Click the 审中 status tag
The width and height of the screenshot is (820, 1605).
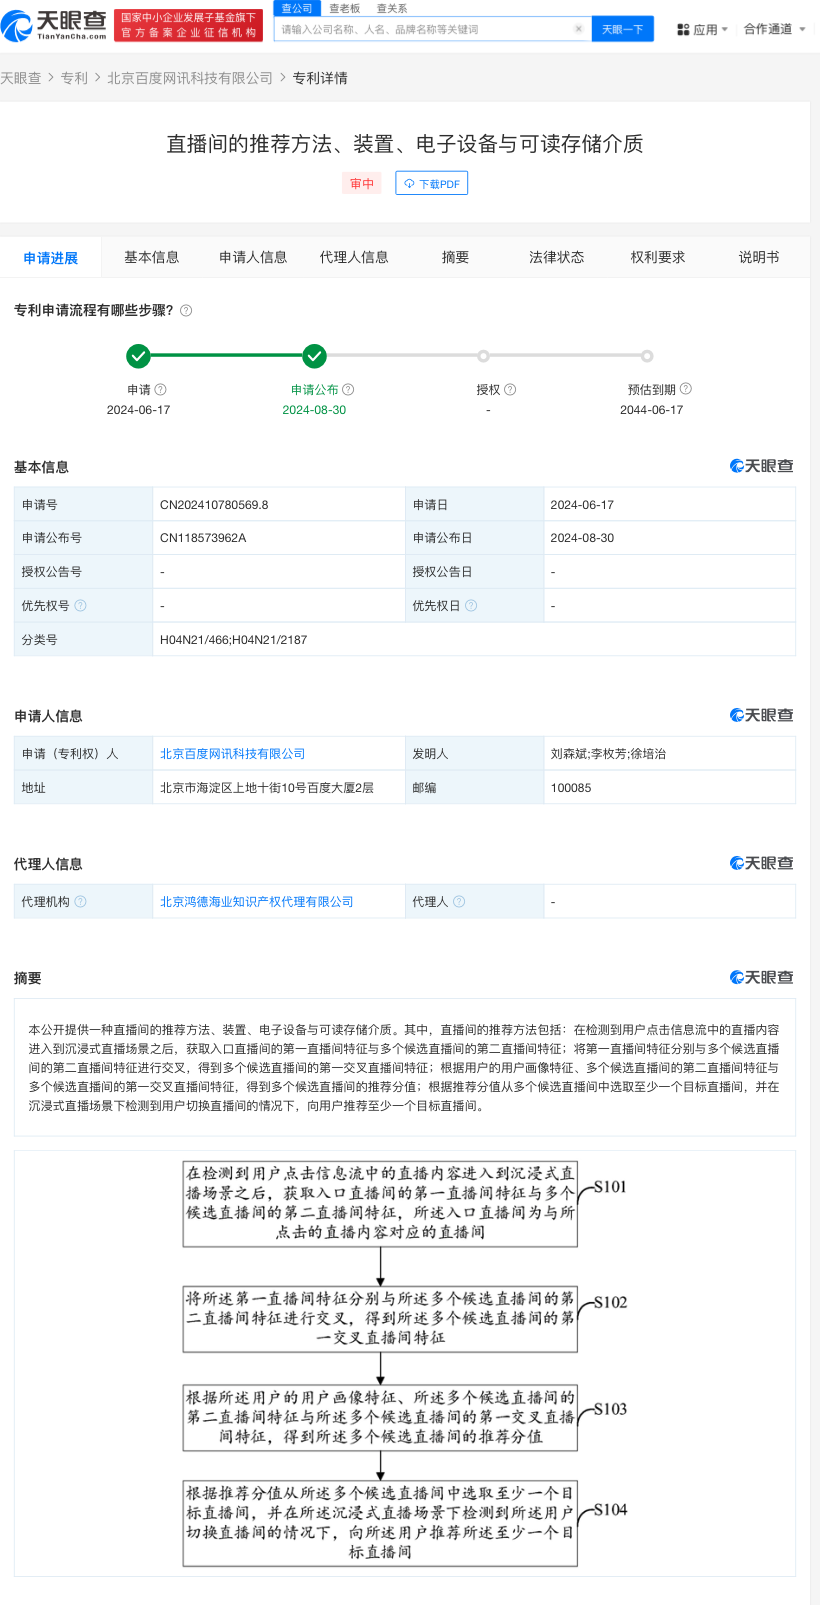(x=362, y=184)
